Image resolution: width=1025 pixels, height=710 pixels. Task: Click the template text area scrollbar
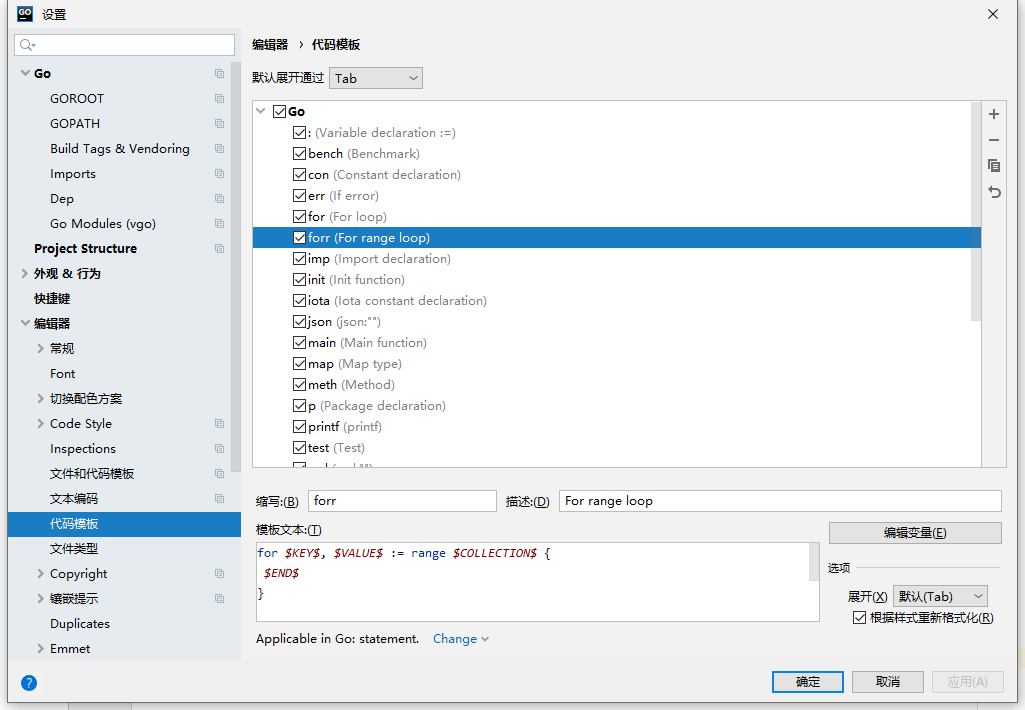point(814,562)
